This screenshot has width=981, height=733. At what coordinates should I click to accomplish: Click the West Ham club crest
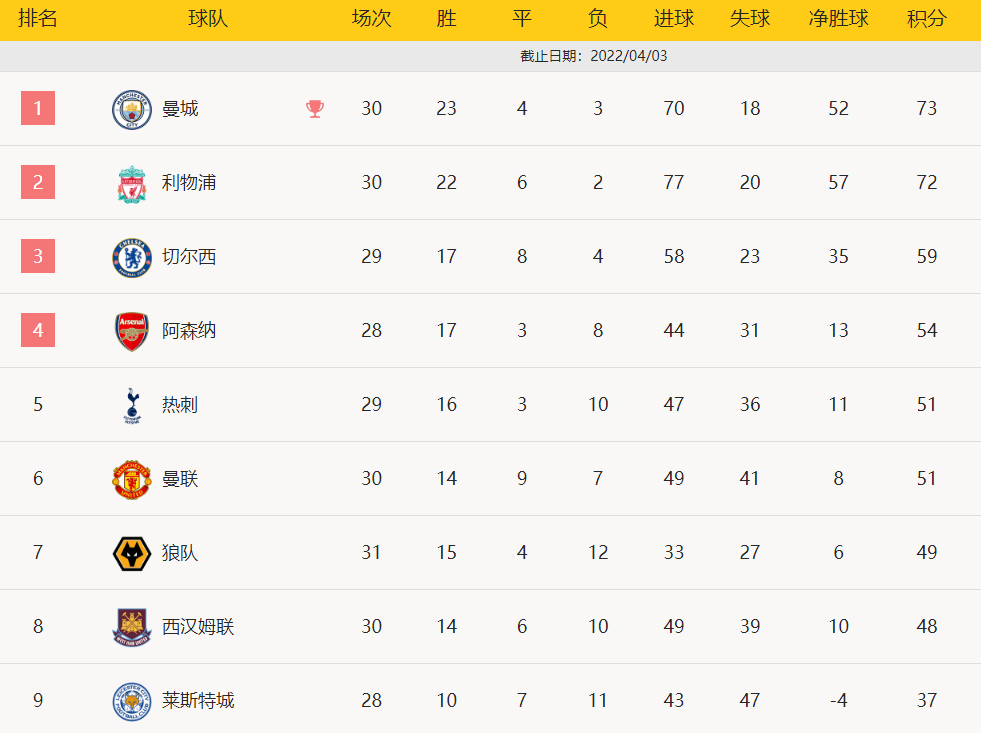131,627
